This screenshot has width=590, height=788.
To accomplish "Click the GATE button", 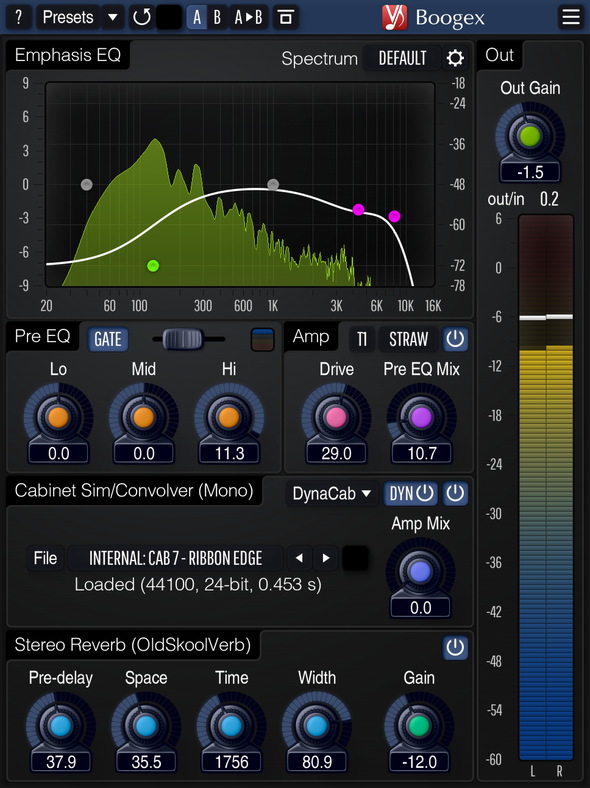I will click(108, 339).
